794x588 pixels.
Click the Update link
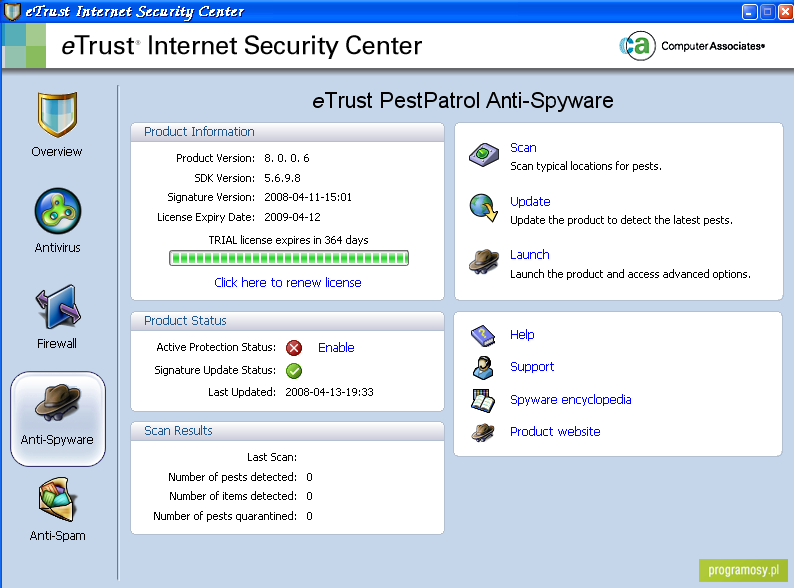pyautogui.click(x=530, y=202)
